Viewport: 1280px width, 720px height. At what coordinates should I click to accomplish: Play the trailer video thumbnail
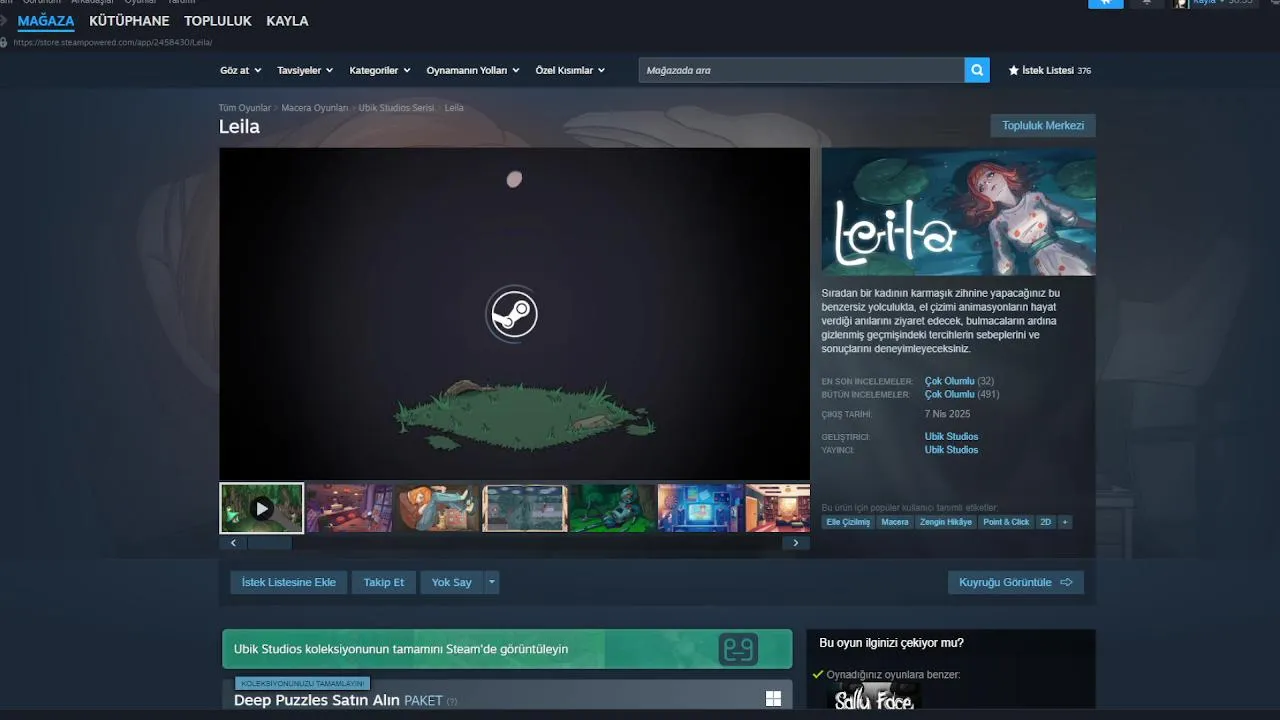click(x=261, y=508)
